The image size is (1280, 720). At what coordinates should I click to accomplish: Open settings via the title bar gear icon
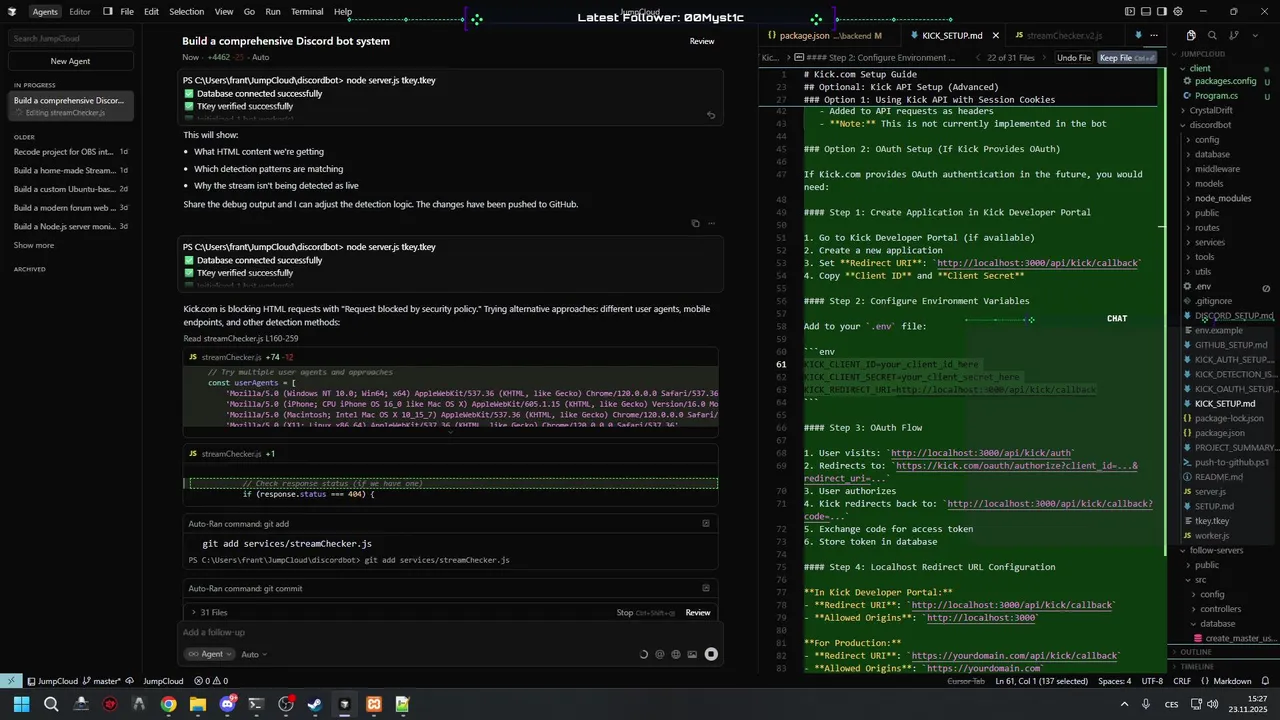(x=1176, y=12)
